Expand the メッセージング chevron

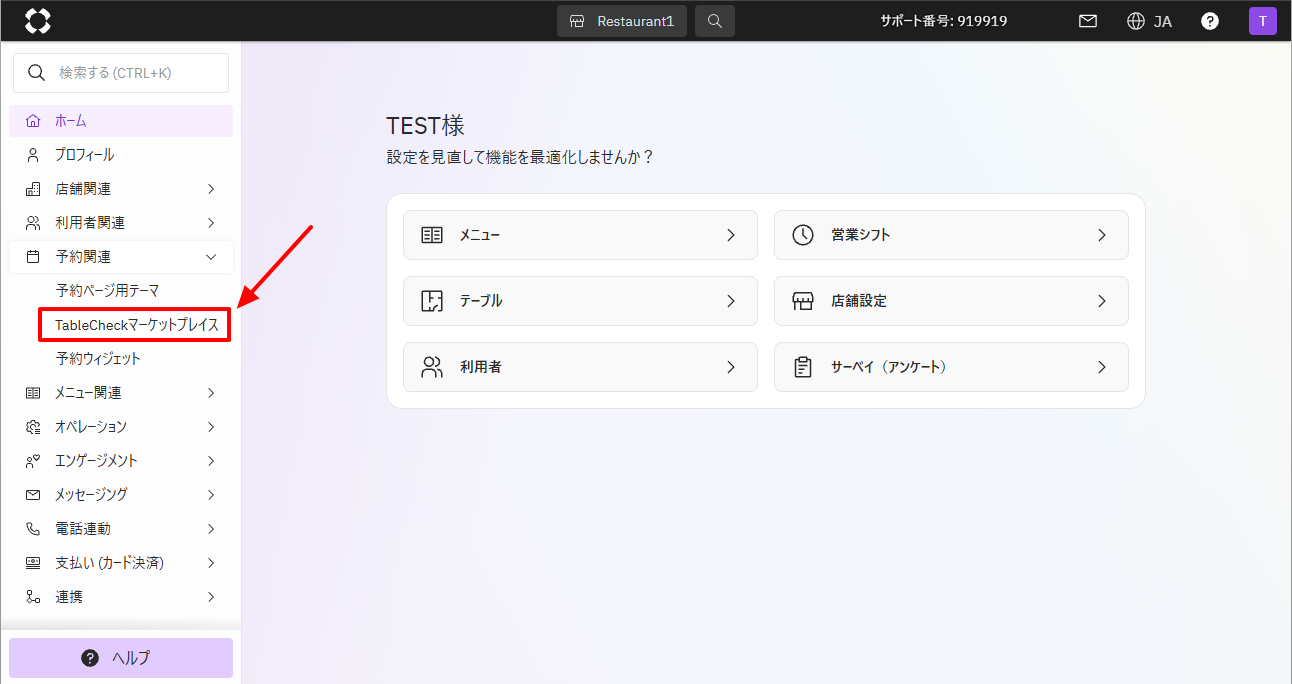tap(211, 495)
